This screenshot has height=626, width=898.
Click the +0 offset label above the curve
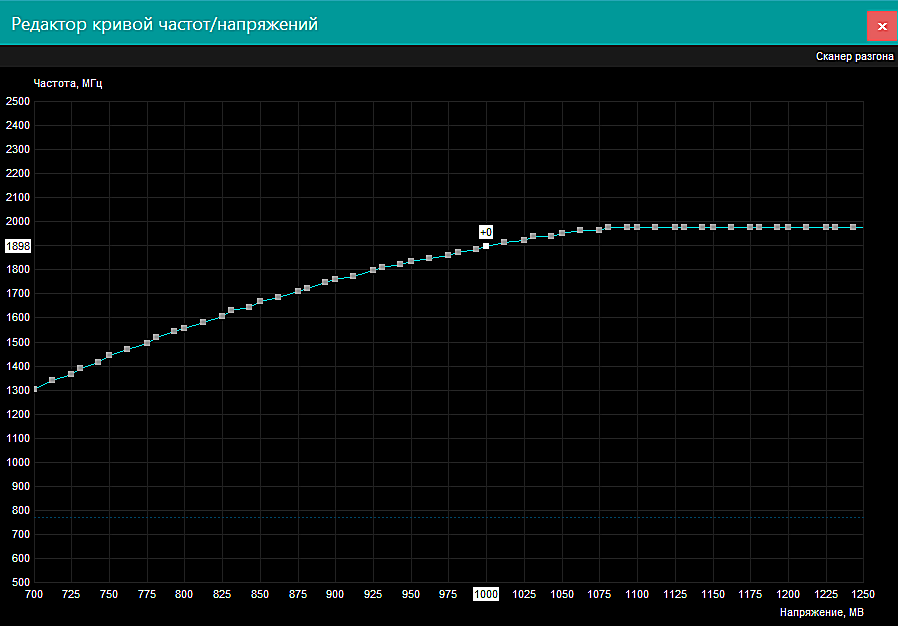coord(486,232)
